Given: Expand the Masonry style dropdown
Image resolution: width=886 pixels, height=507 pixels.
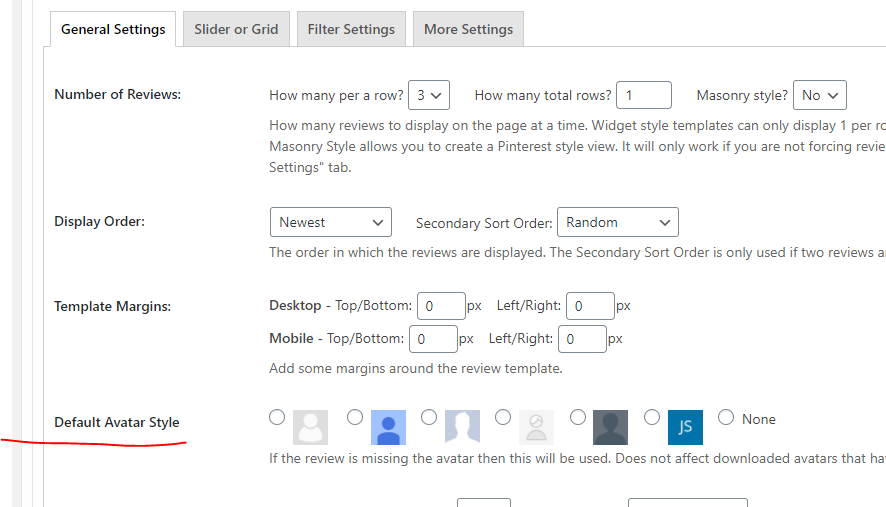Looking at the screenshot, I should click(820, 95).
